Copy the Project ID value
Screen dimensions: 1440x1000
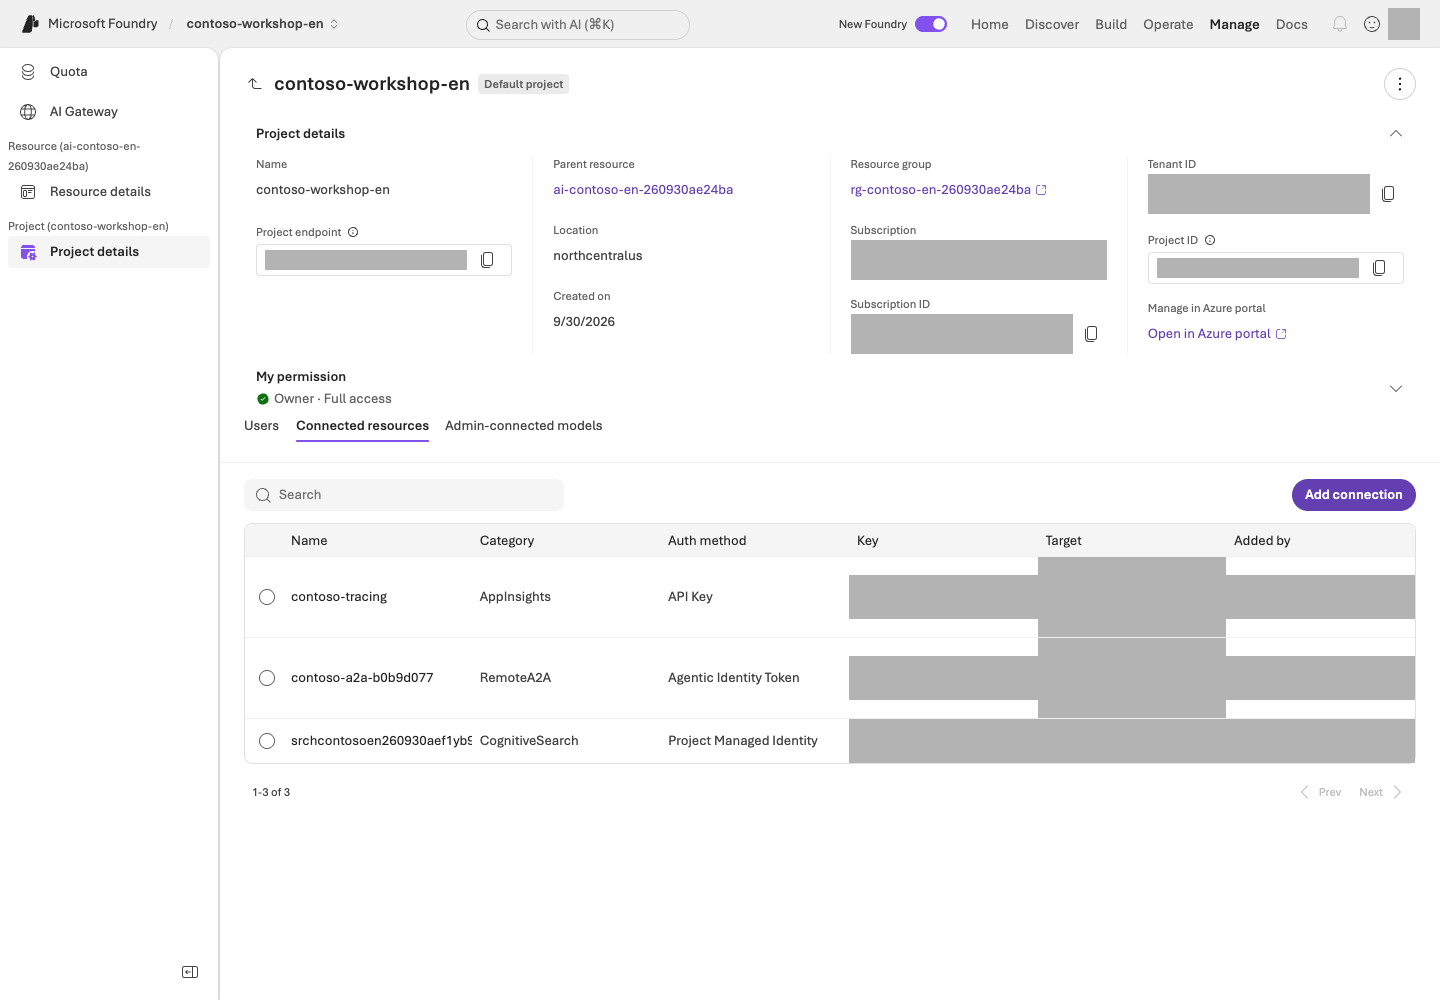click(x=1379, y=268)
